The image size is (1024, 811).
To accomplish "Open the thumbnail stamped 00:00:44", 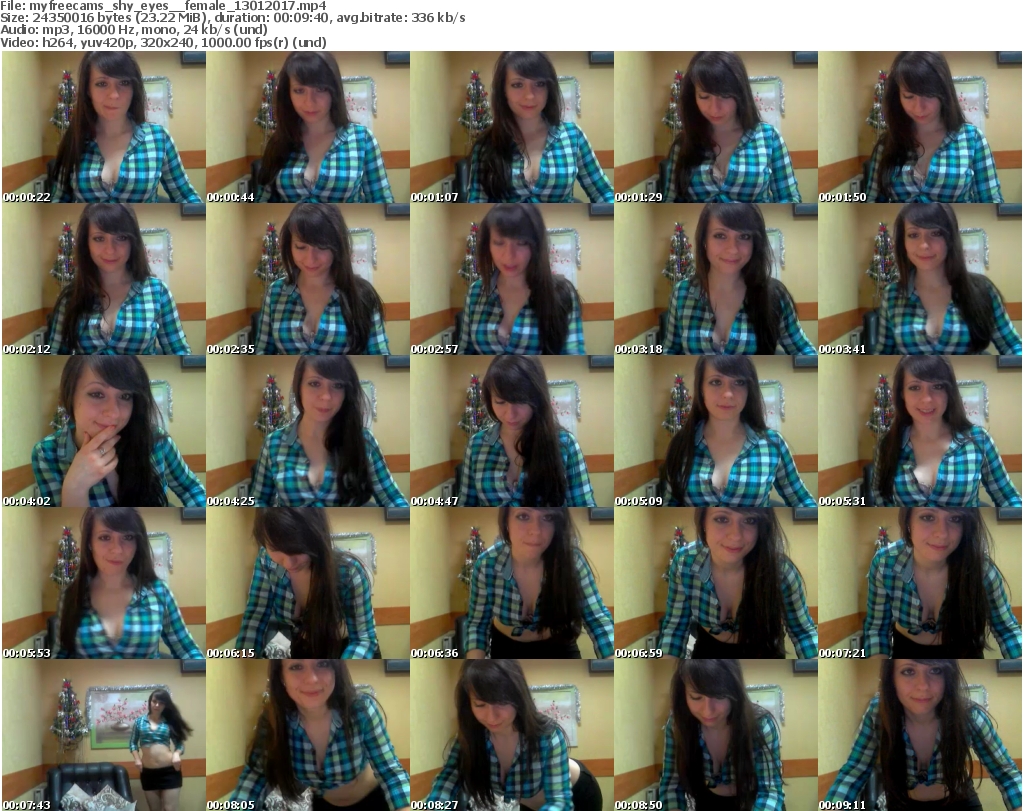I will (x=308, y=127).
